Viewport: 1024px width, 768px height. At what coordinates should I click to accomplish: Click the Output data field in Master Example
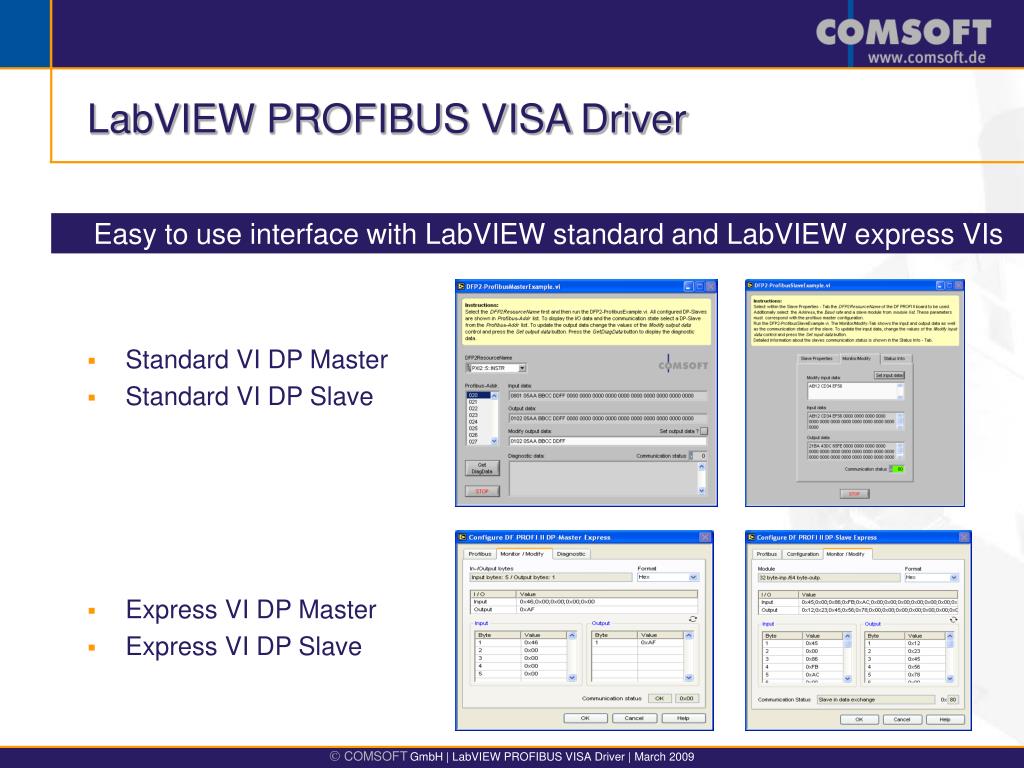(x=607, y=419)
